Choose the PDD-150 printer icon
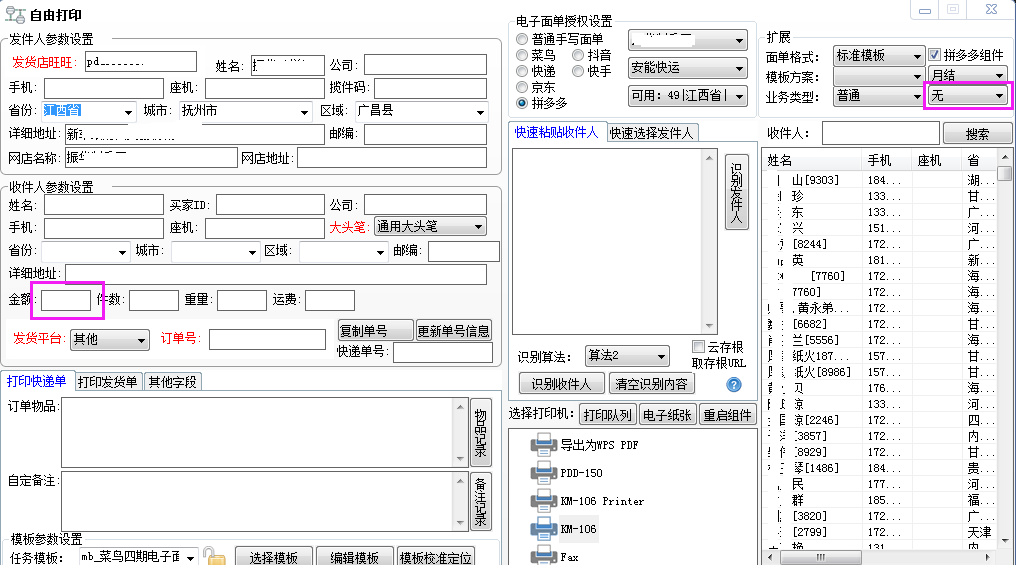 [544, 472]
